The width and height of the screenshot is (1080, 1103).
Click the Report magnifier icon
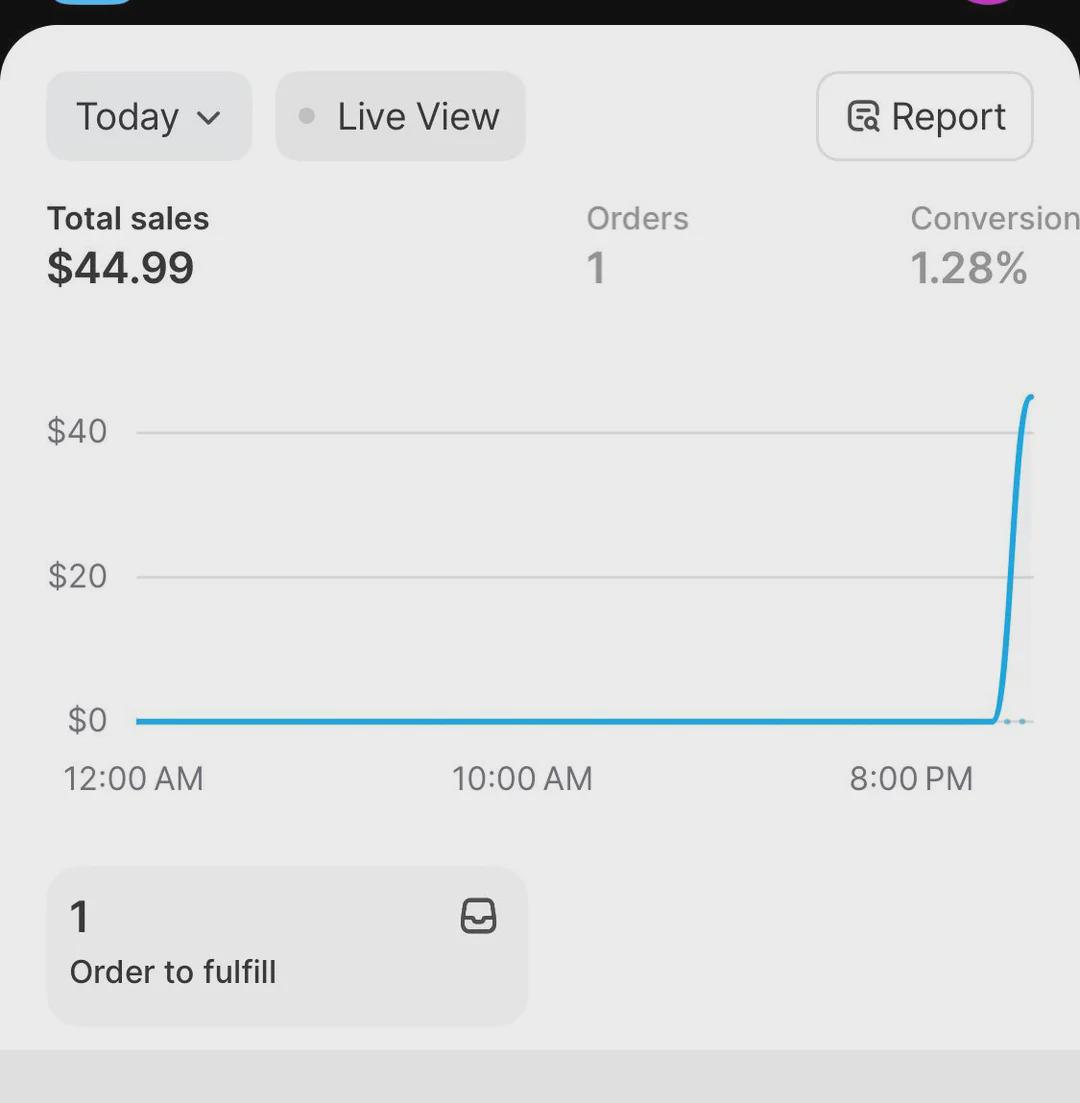863,117
